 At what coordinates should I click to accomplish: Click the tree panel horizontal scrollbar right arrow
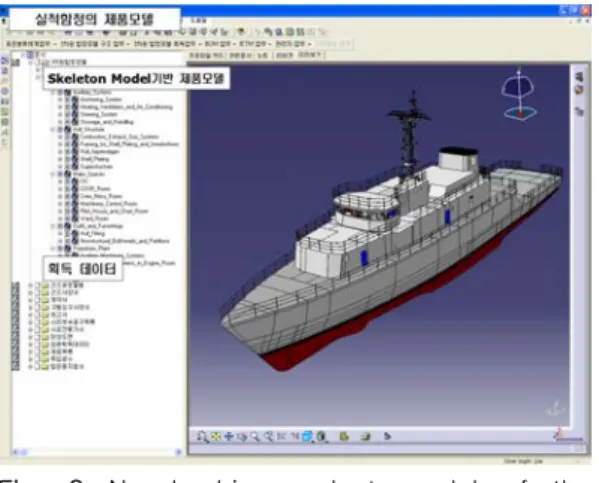pyautogui.click(x=178, y=452)
